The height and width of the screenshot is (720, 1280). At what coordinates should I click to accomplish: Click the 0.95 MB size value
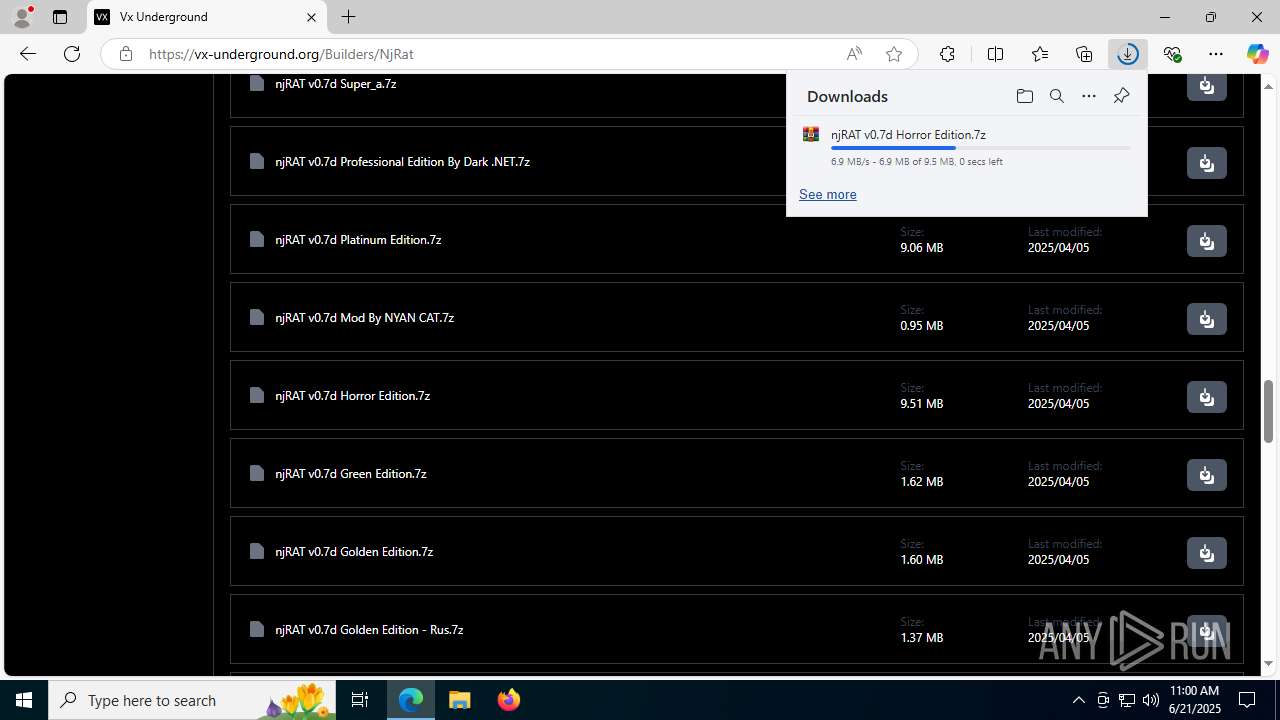pyautogui.click(x=921, y=325)
